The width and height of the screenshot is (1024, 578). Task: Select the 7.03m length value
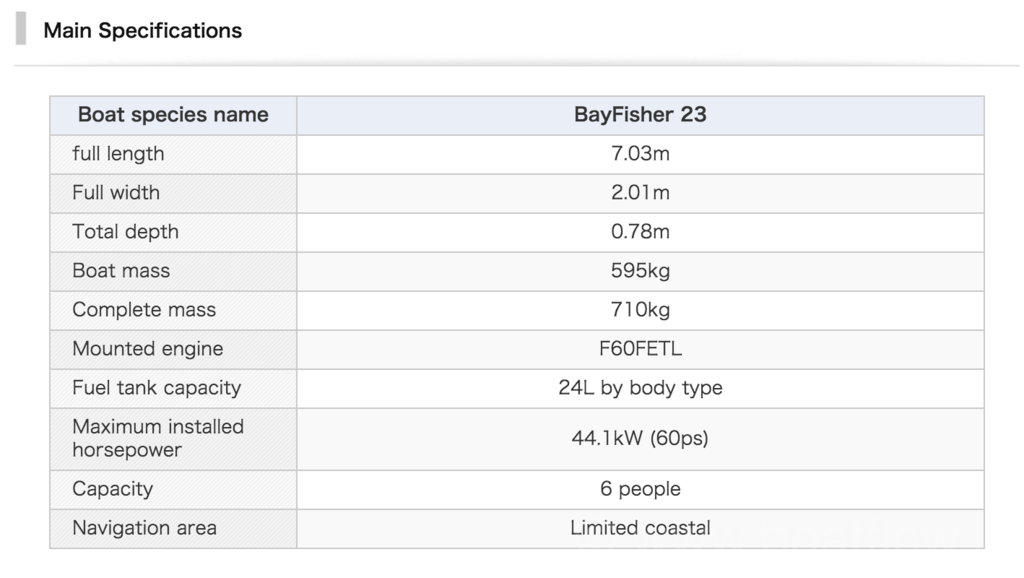[x=640, y=154]
